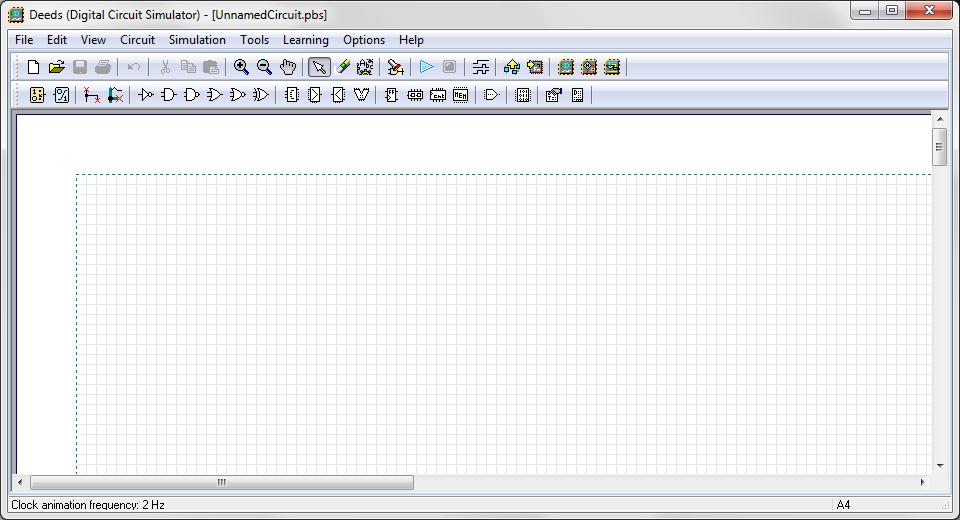960x520 pixels.
Task: Click the house with arrows icon
Action: (512, 67)
